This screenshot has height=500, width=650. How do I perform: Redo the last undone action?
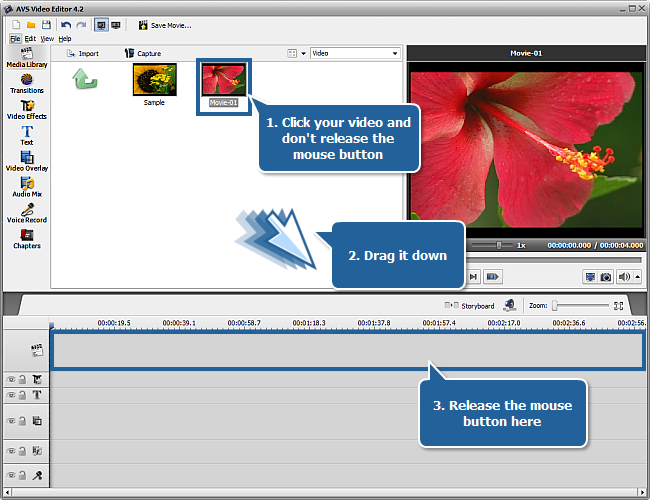[x=81, y=25]
